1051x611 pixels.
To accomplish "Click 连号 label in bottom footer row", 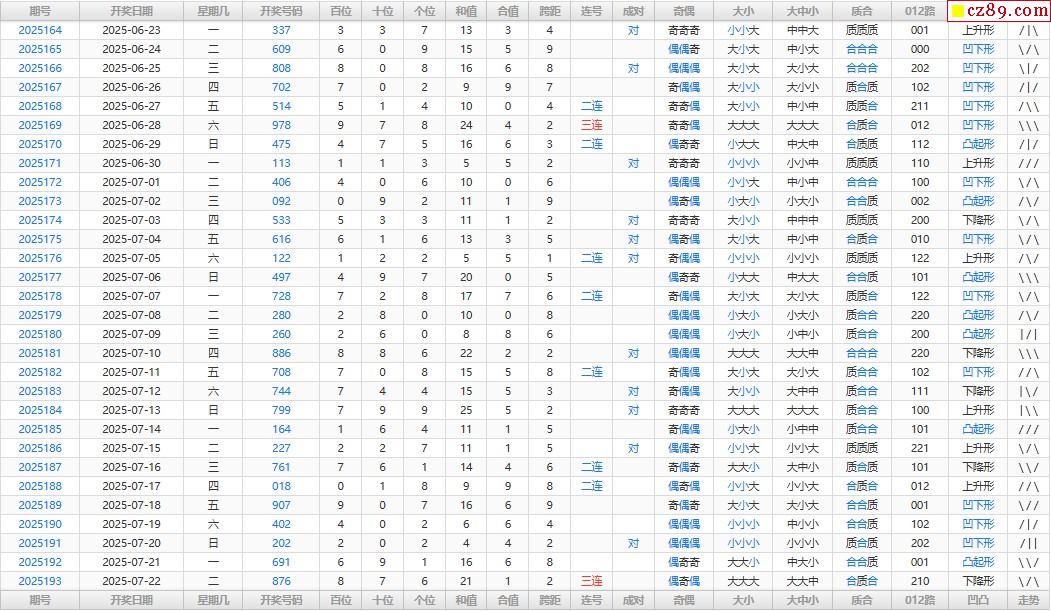I will 592,600.
